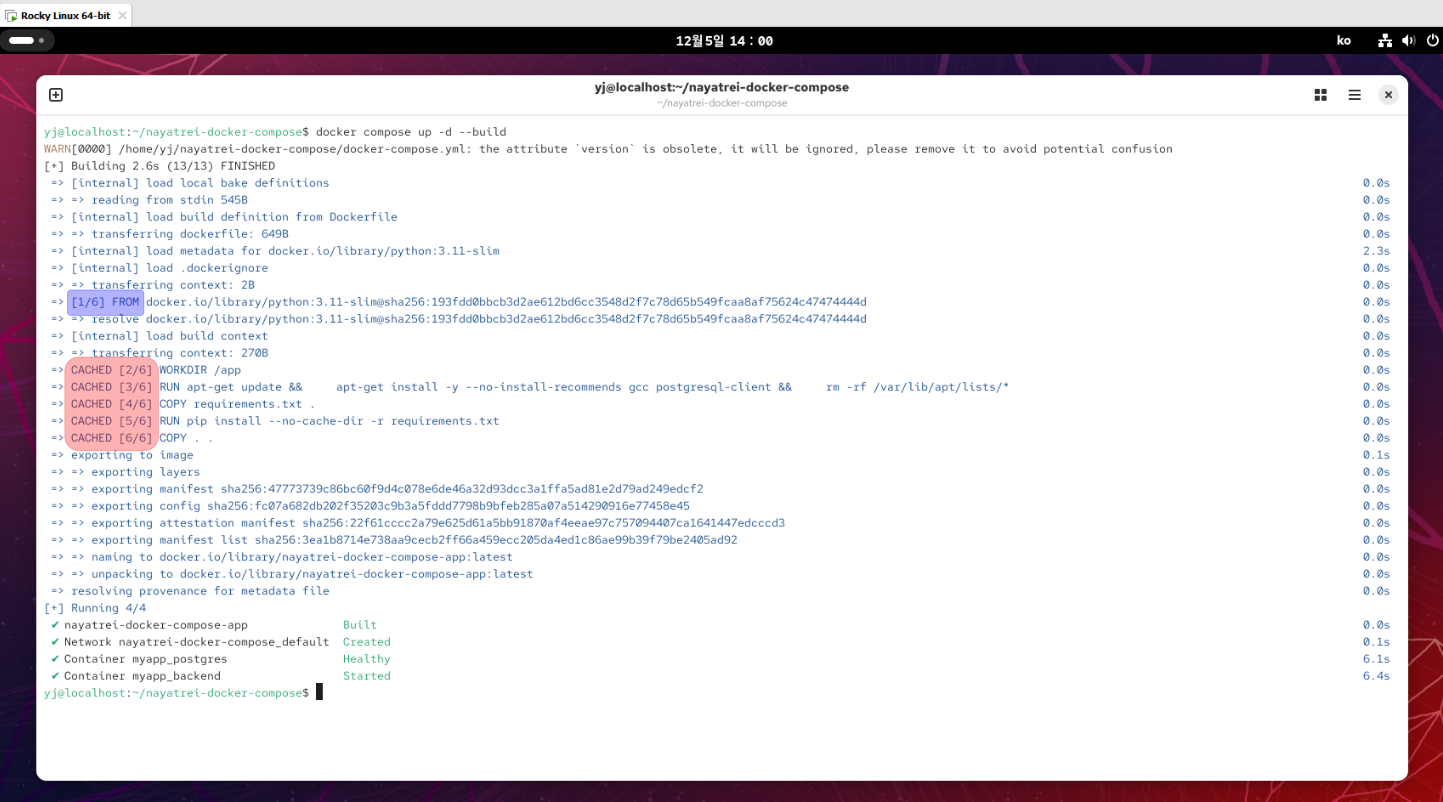Click 'Started' status text

367,676
